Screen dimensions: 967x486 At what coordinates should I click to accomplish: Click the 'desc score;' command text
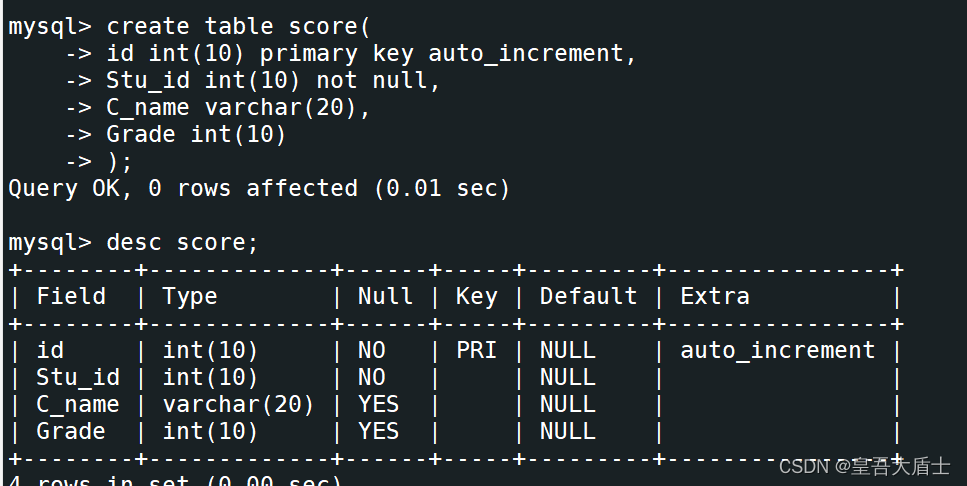click(x=182, y=242)
